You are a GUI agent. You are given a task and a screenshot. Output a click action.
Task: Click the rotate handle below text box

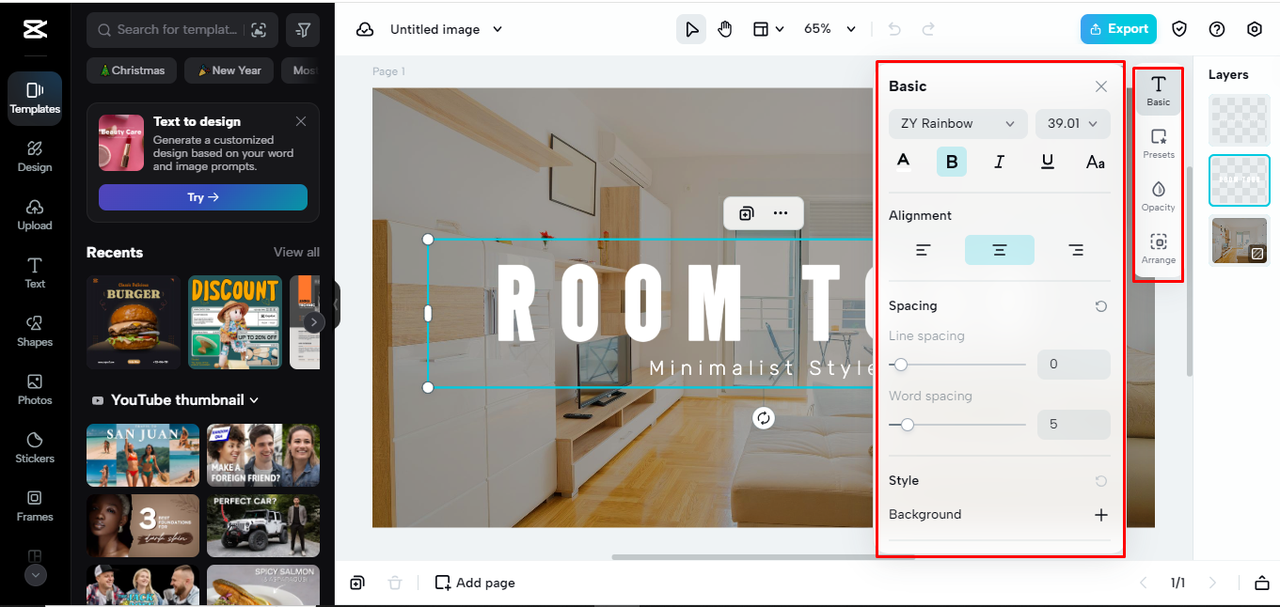pos(763,418)
